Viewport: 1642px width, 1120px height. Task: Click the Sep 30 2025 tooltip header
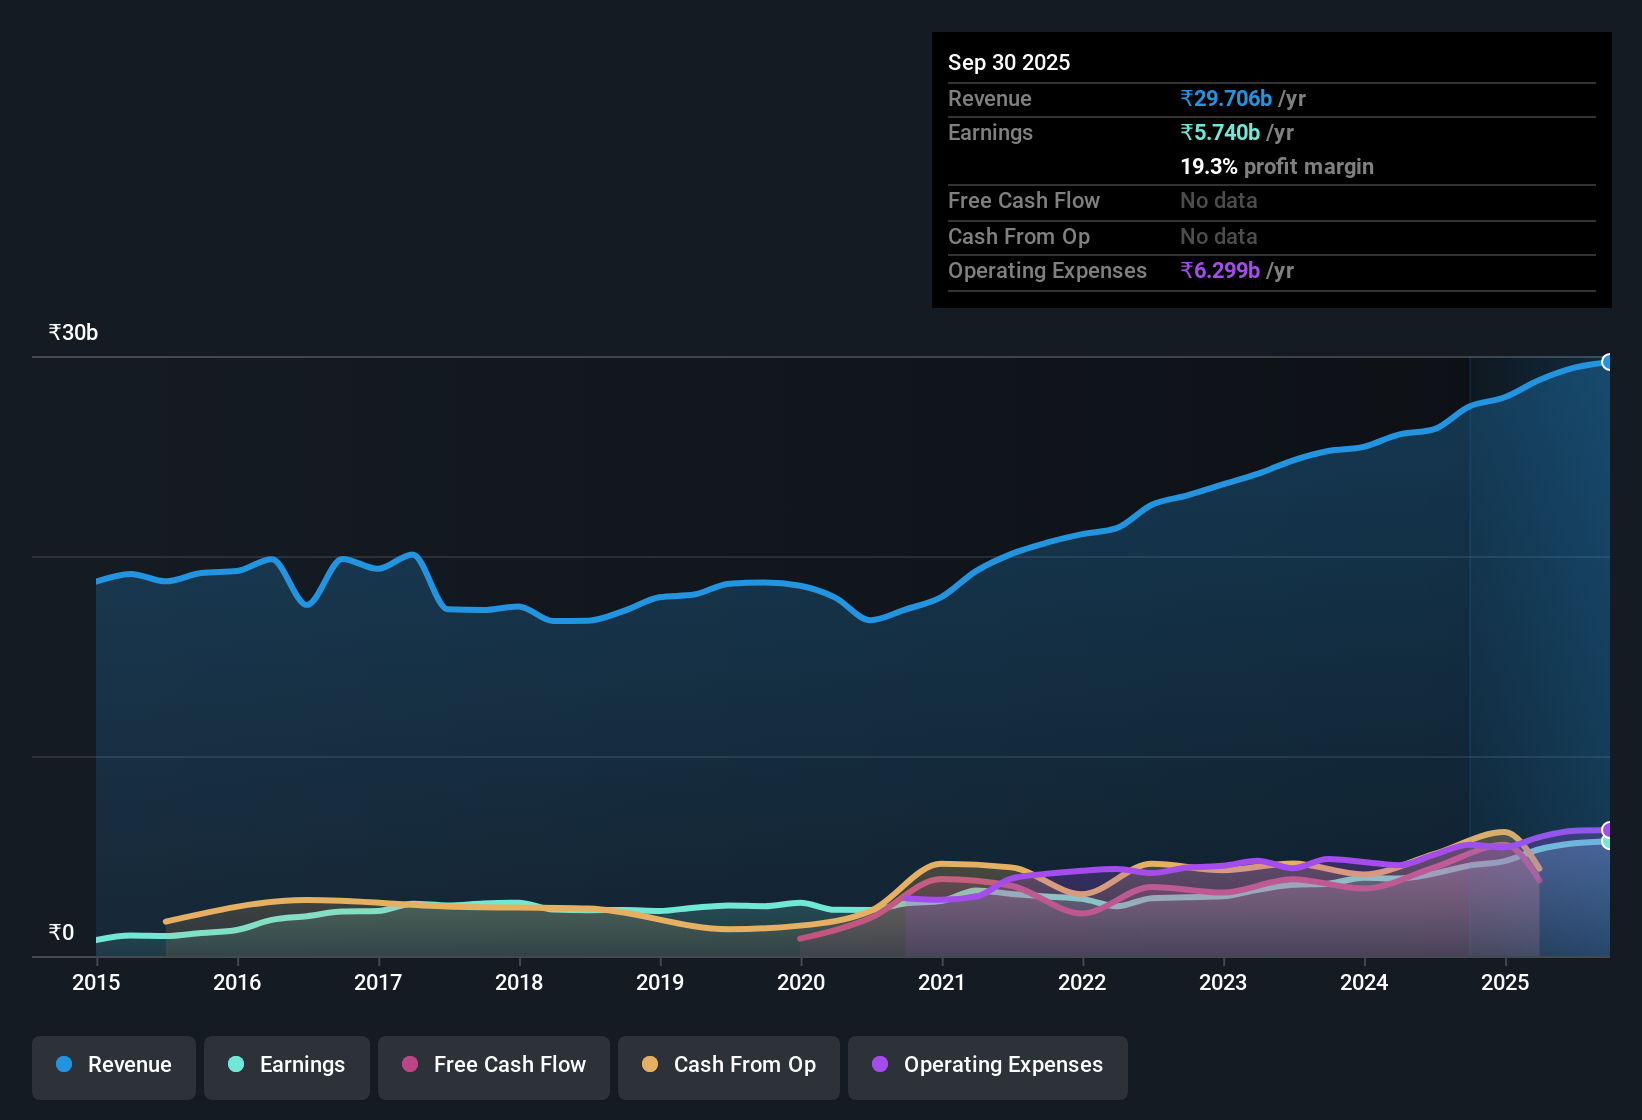[1009, 62]
